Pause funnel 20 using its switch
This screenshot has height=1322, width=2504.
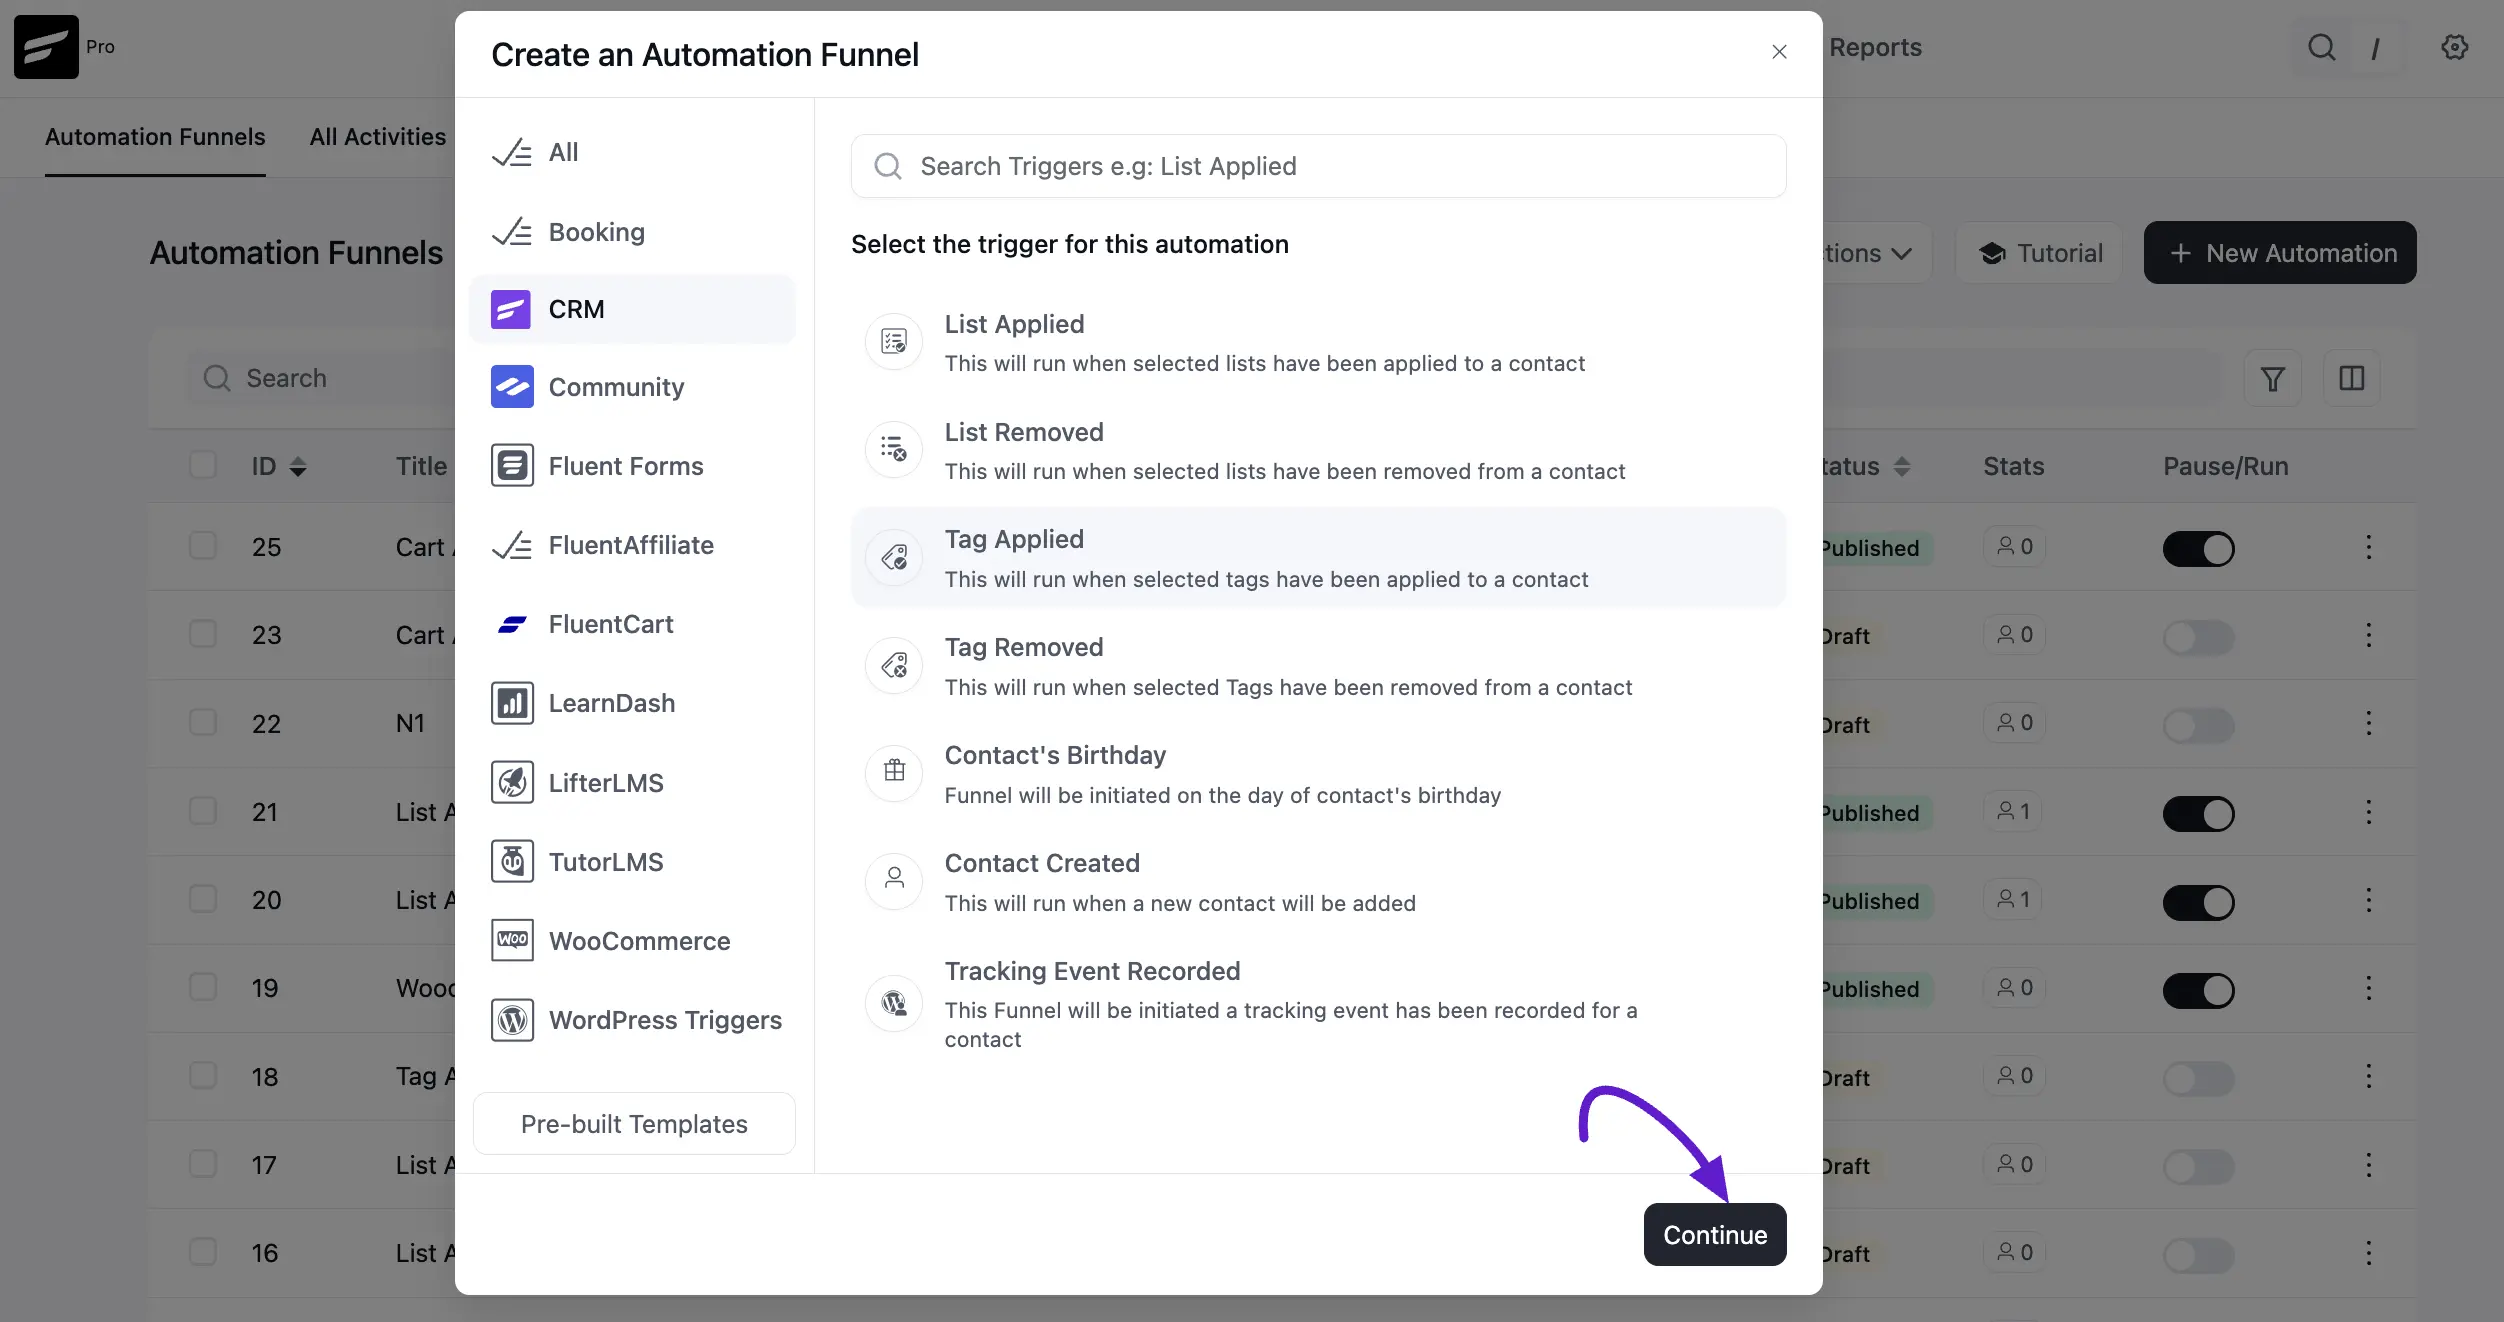click(x=2199, y=902)
